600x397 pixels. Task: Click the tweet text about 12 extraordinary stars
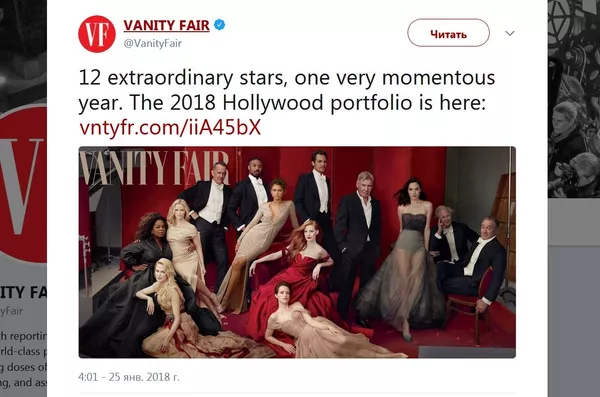(x=287, y=90)
